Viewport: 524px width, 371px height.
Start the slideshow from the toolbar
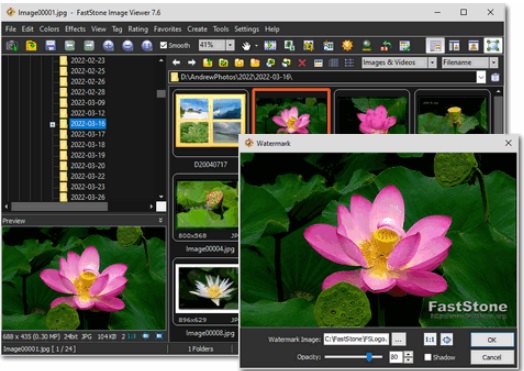click(270, 45)
